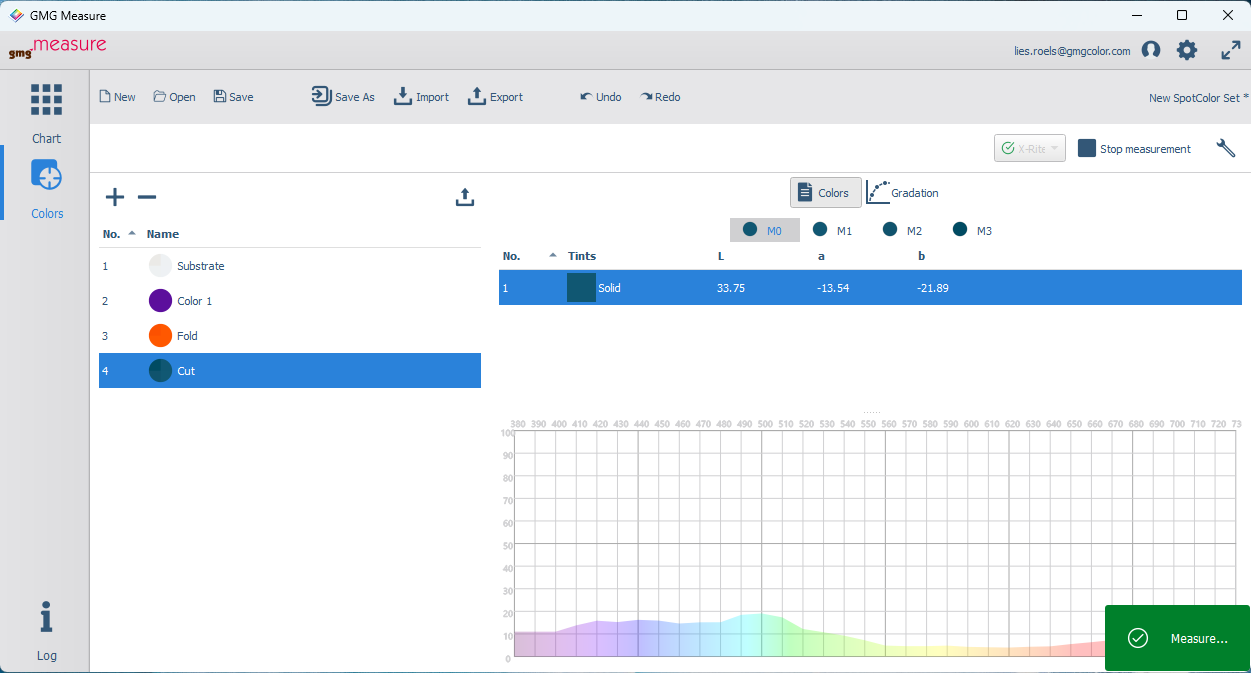1251x673 pixels.
Task: Remove selected color with minus icon
Action: tap(147, 197)
